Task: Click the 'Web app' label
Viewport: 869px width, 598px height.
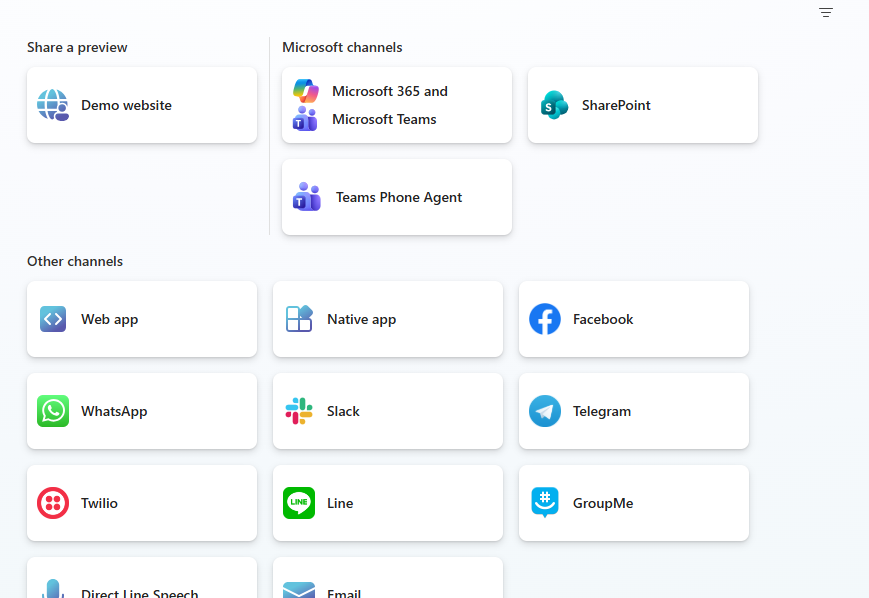Action: [109, 319]
